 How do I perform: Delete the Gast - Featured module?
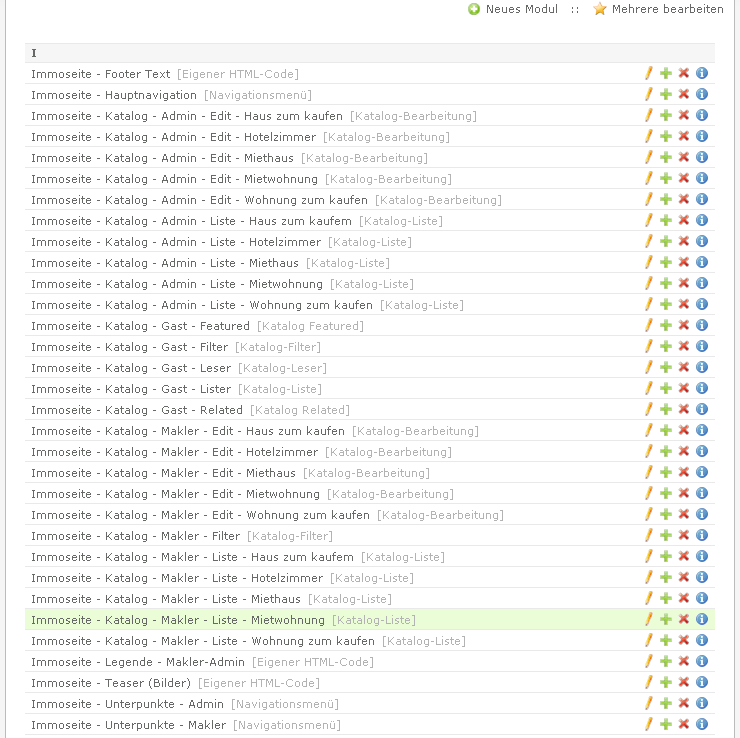pos(684,325)
